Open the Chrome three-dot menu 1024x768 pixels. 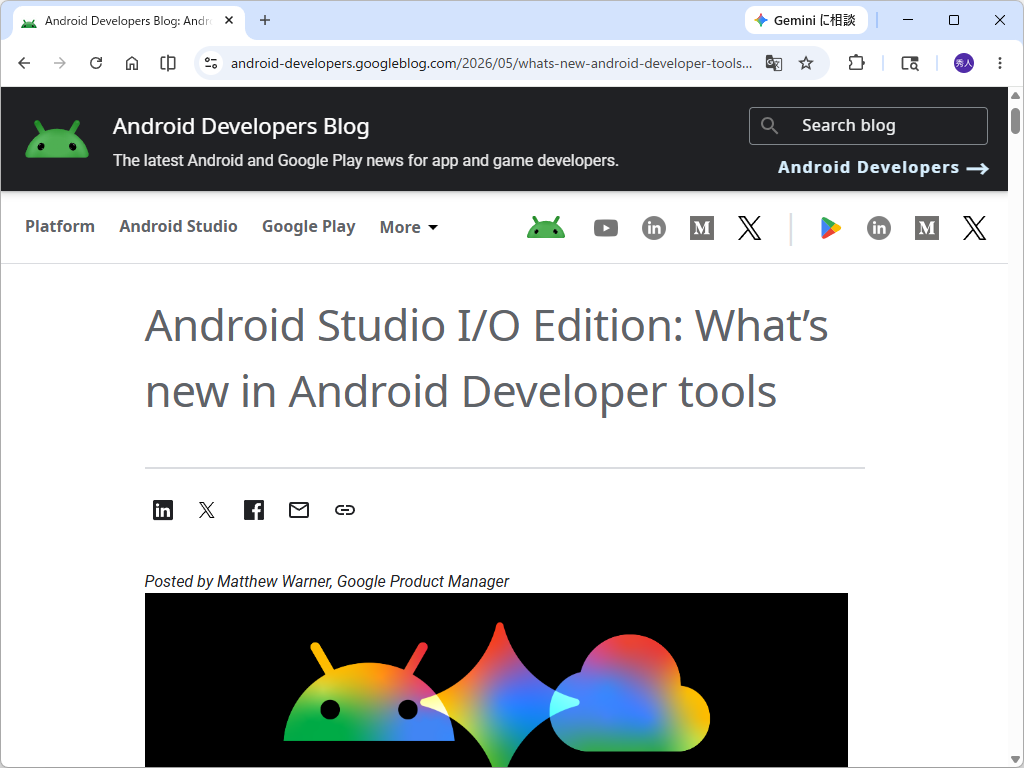click(1000, 63)
